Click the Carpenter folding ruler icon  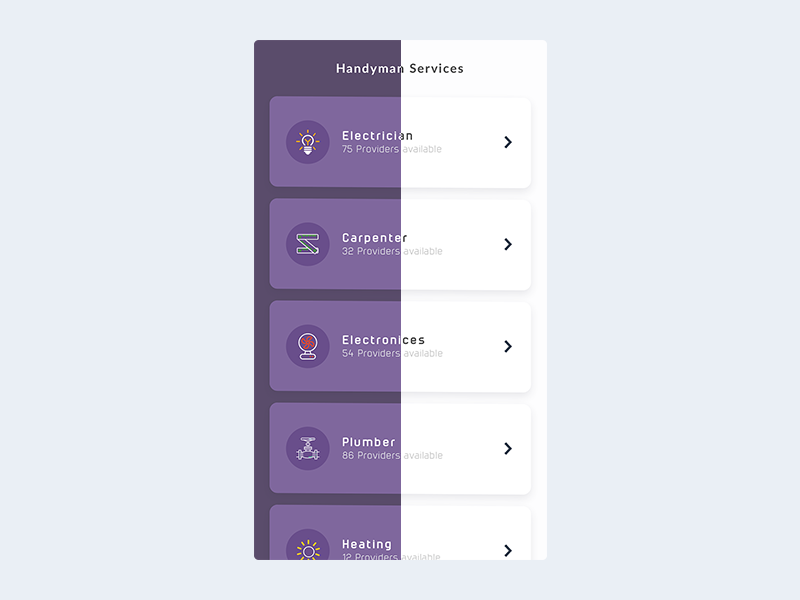click(x=308, y=244)
